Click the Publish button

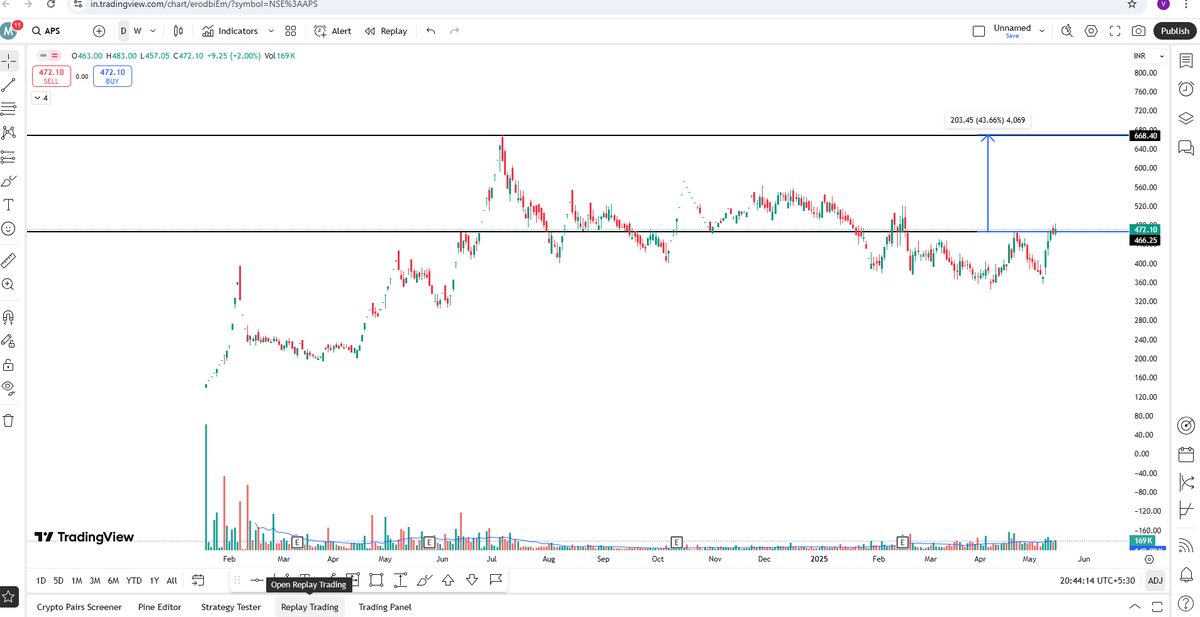pos(1174,31)
